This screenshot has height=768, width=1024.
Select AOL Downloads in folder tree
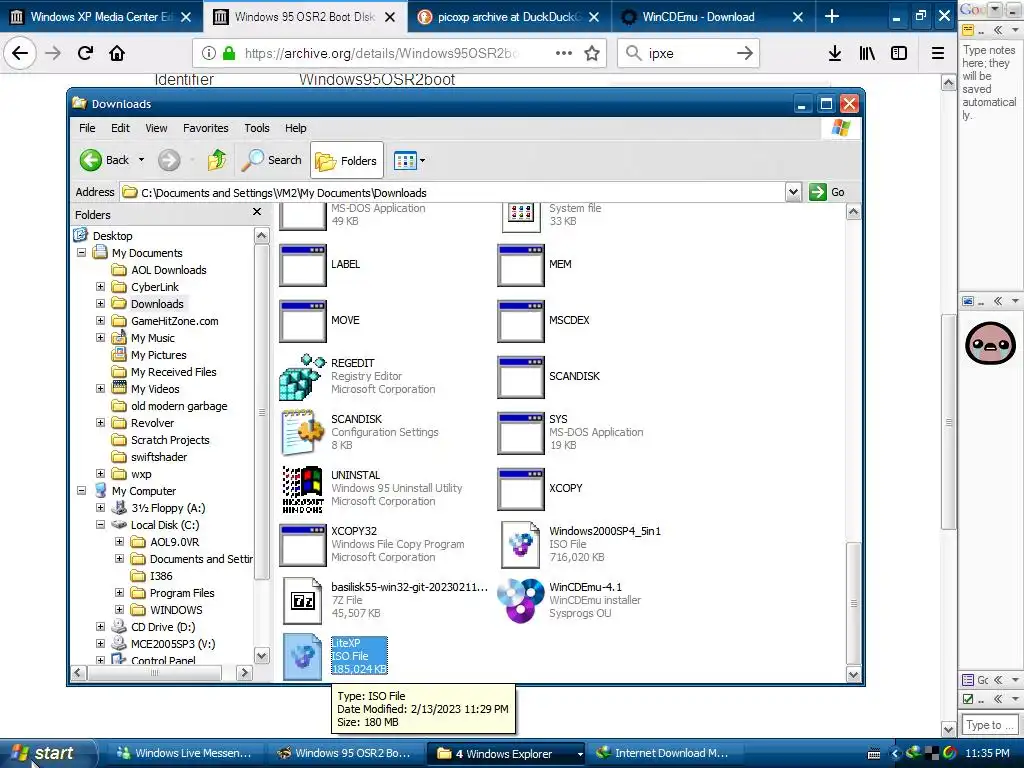pos(168,270)
